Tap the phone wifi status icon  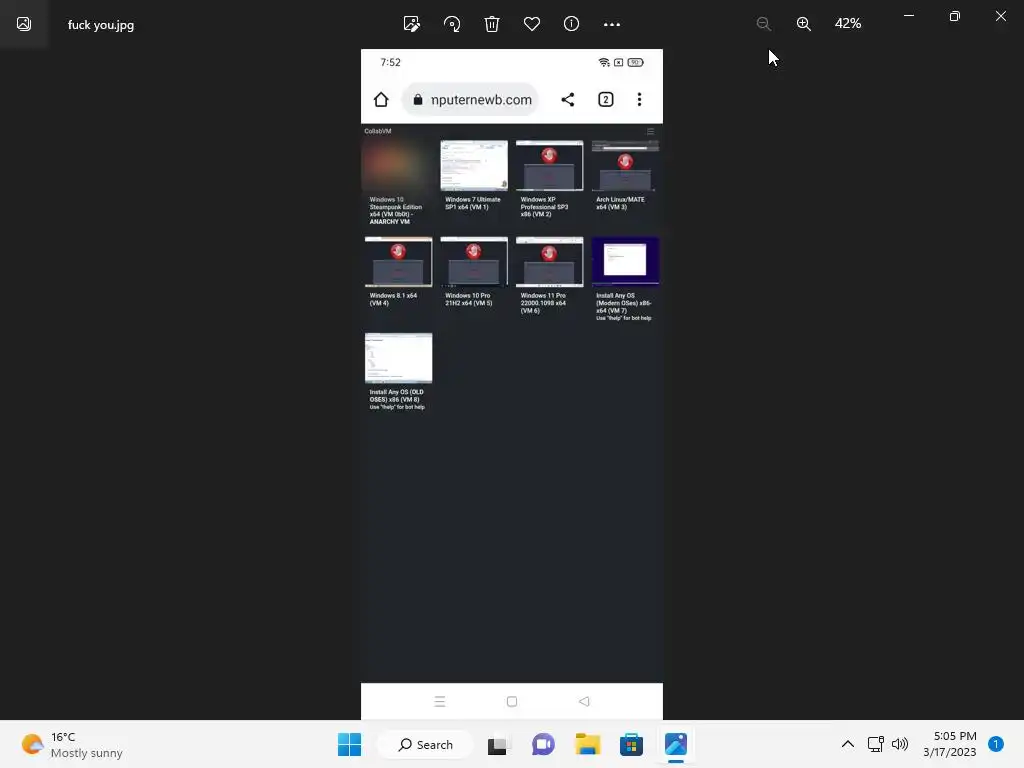pos(604,63)
